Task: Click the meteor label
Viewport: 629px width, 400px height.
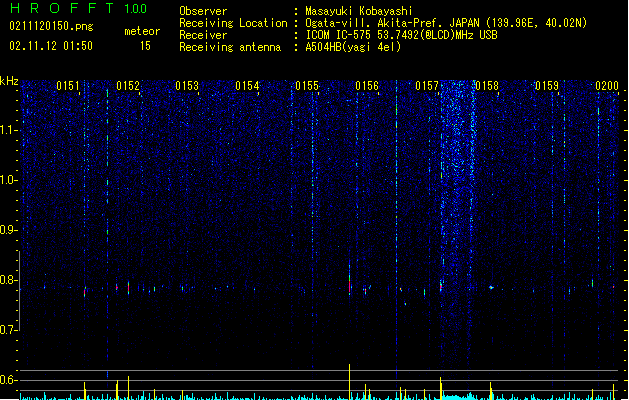Action: pyautogui.click(x=142, y=31)
